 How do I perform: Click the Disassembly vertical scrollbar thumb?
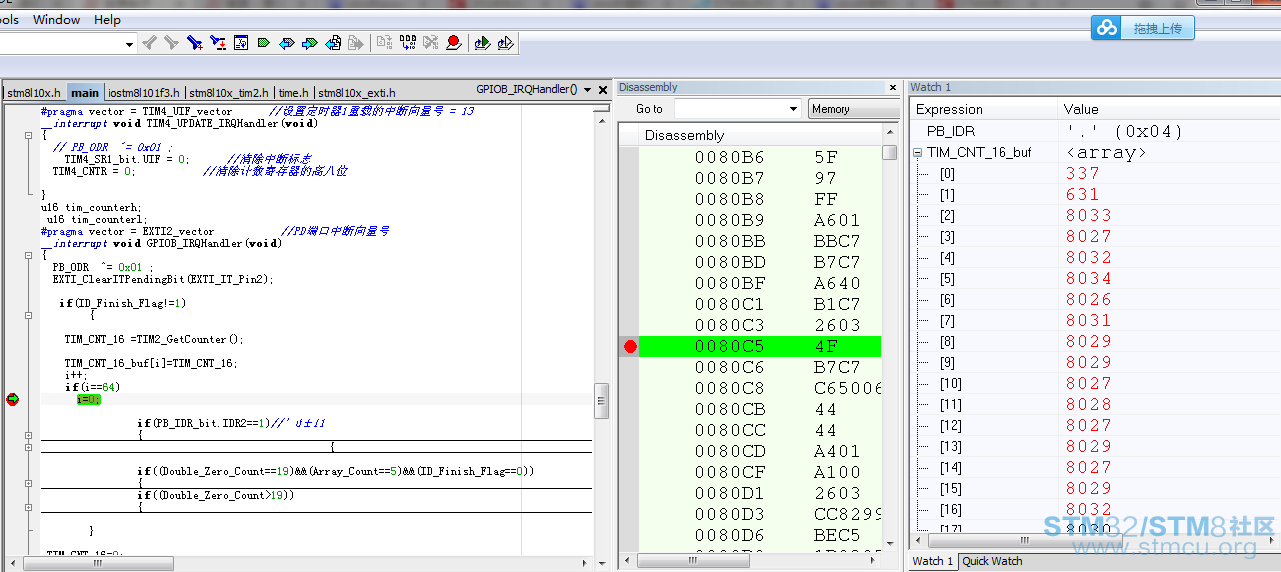click(890, 153)
